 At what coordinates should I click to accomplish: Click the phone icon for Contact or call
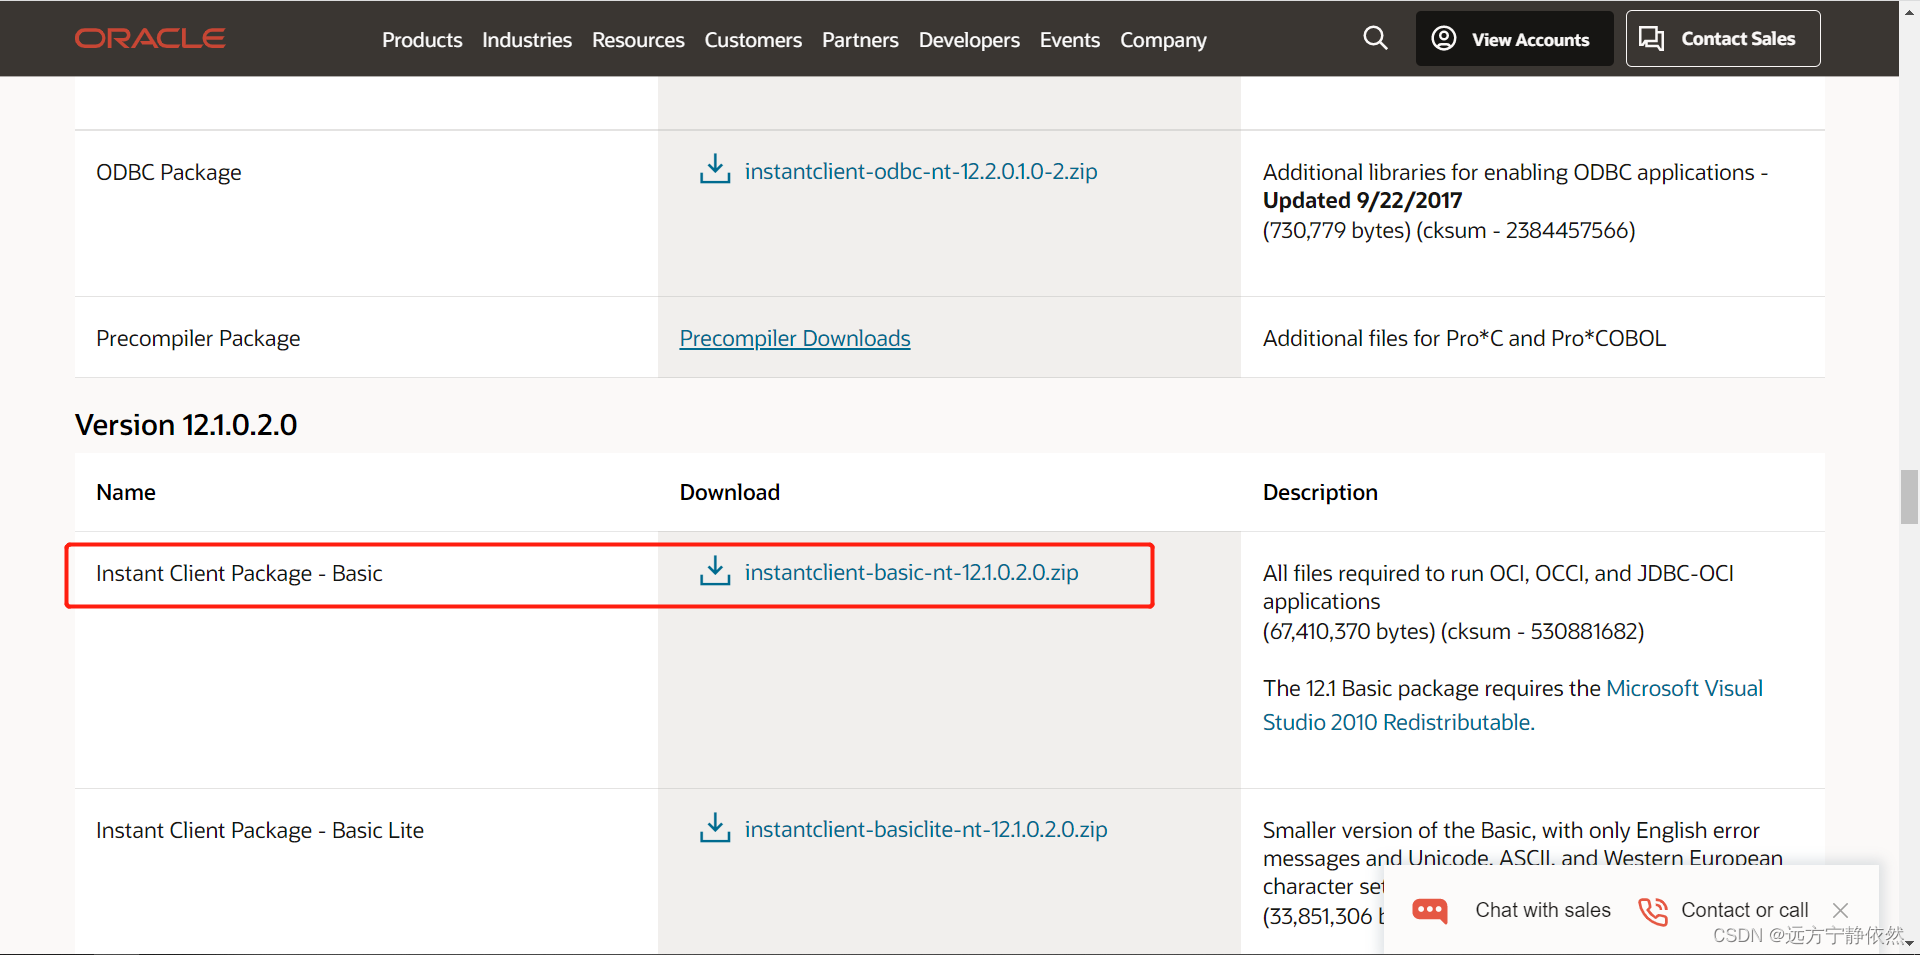click(x=1653, y=911)
